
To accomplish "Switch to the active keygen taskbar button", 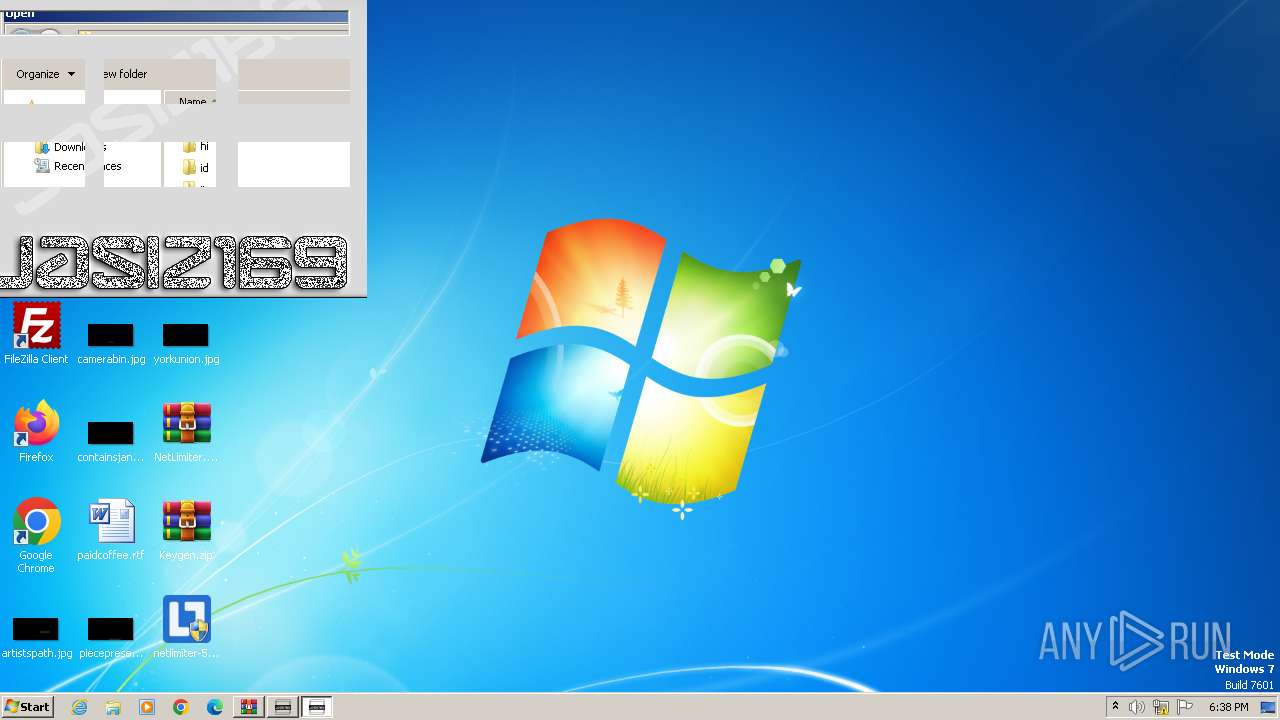I will click(x=317, y=707).
